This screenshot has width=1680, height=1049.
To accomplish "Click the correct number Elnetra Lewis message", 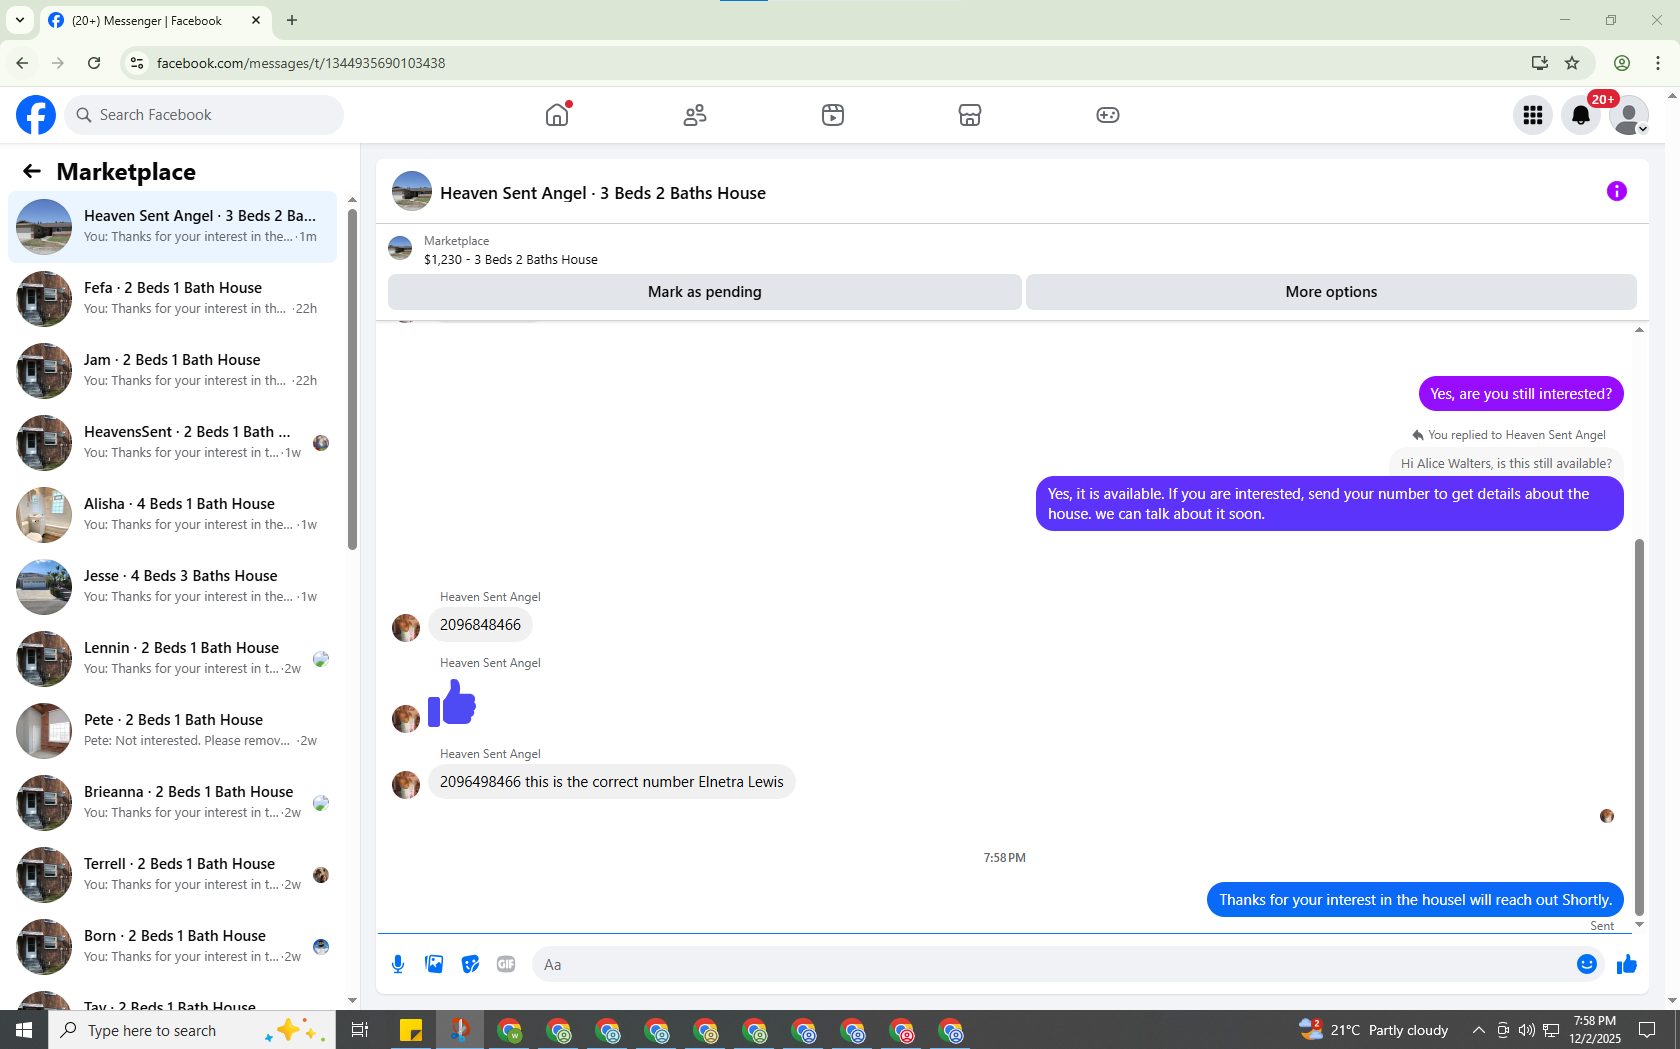I will click(x=611, y=782).
